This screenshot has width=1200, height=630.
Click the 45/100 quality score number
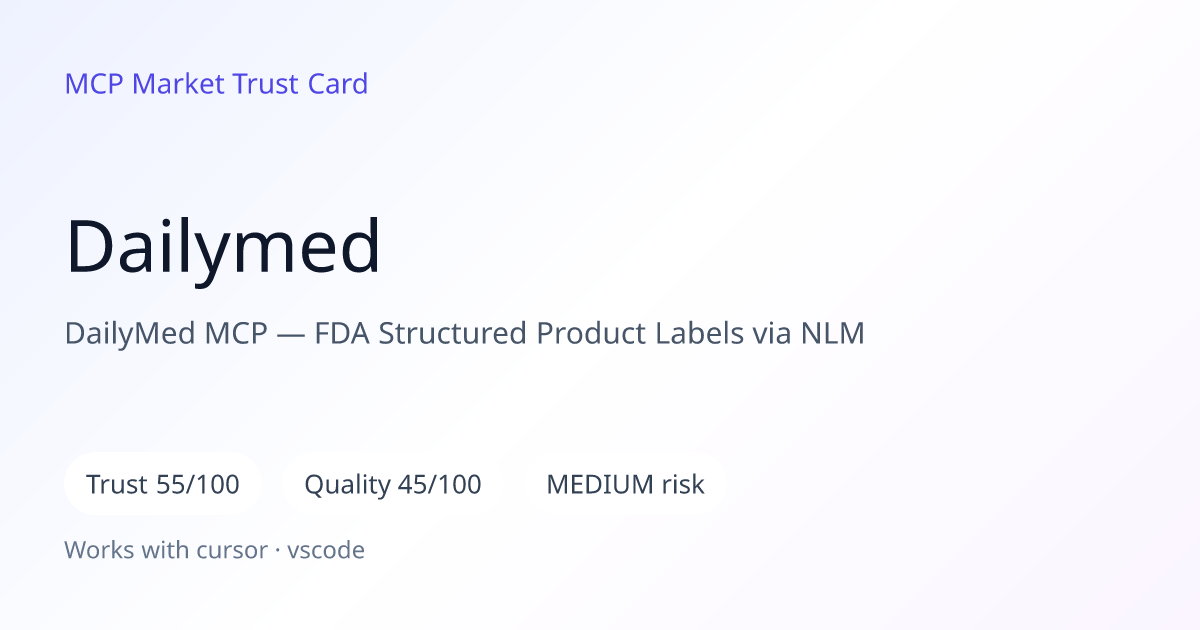[x=440, y=485]
